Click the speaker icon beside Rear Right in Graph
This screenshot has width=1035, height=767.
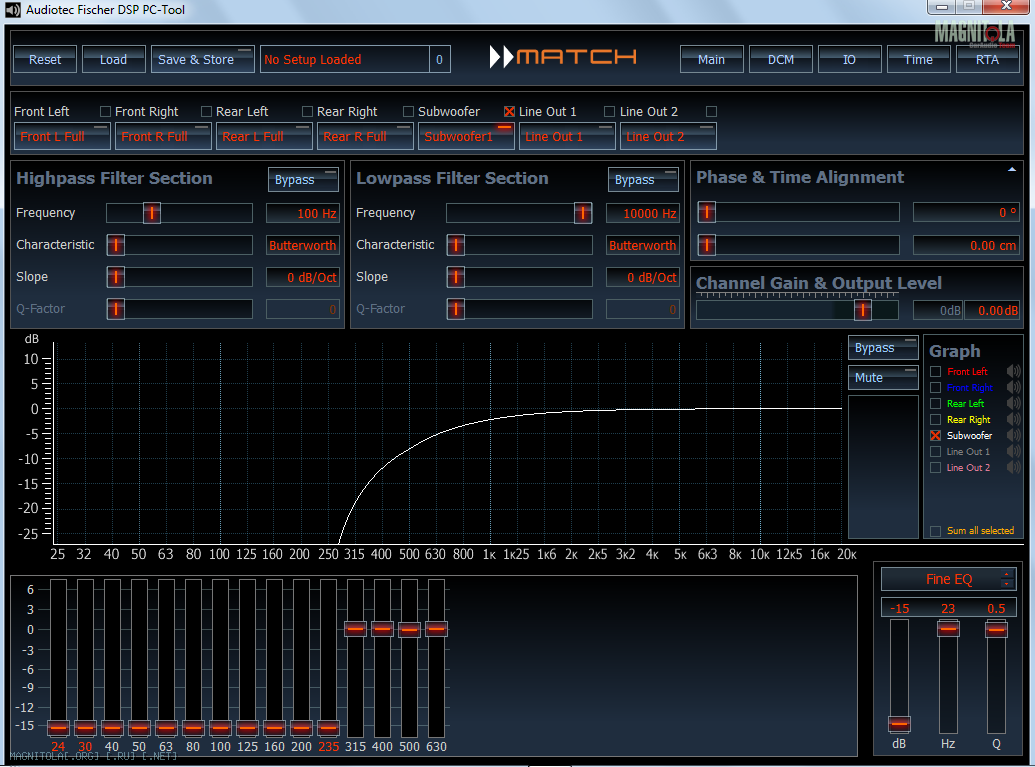(x=1013, y=419)
